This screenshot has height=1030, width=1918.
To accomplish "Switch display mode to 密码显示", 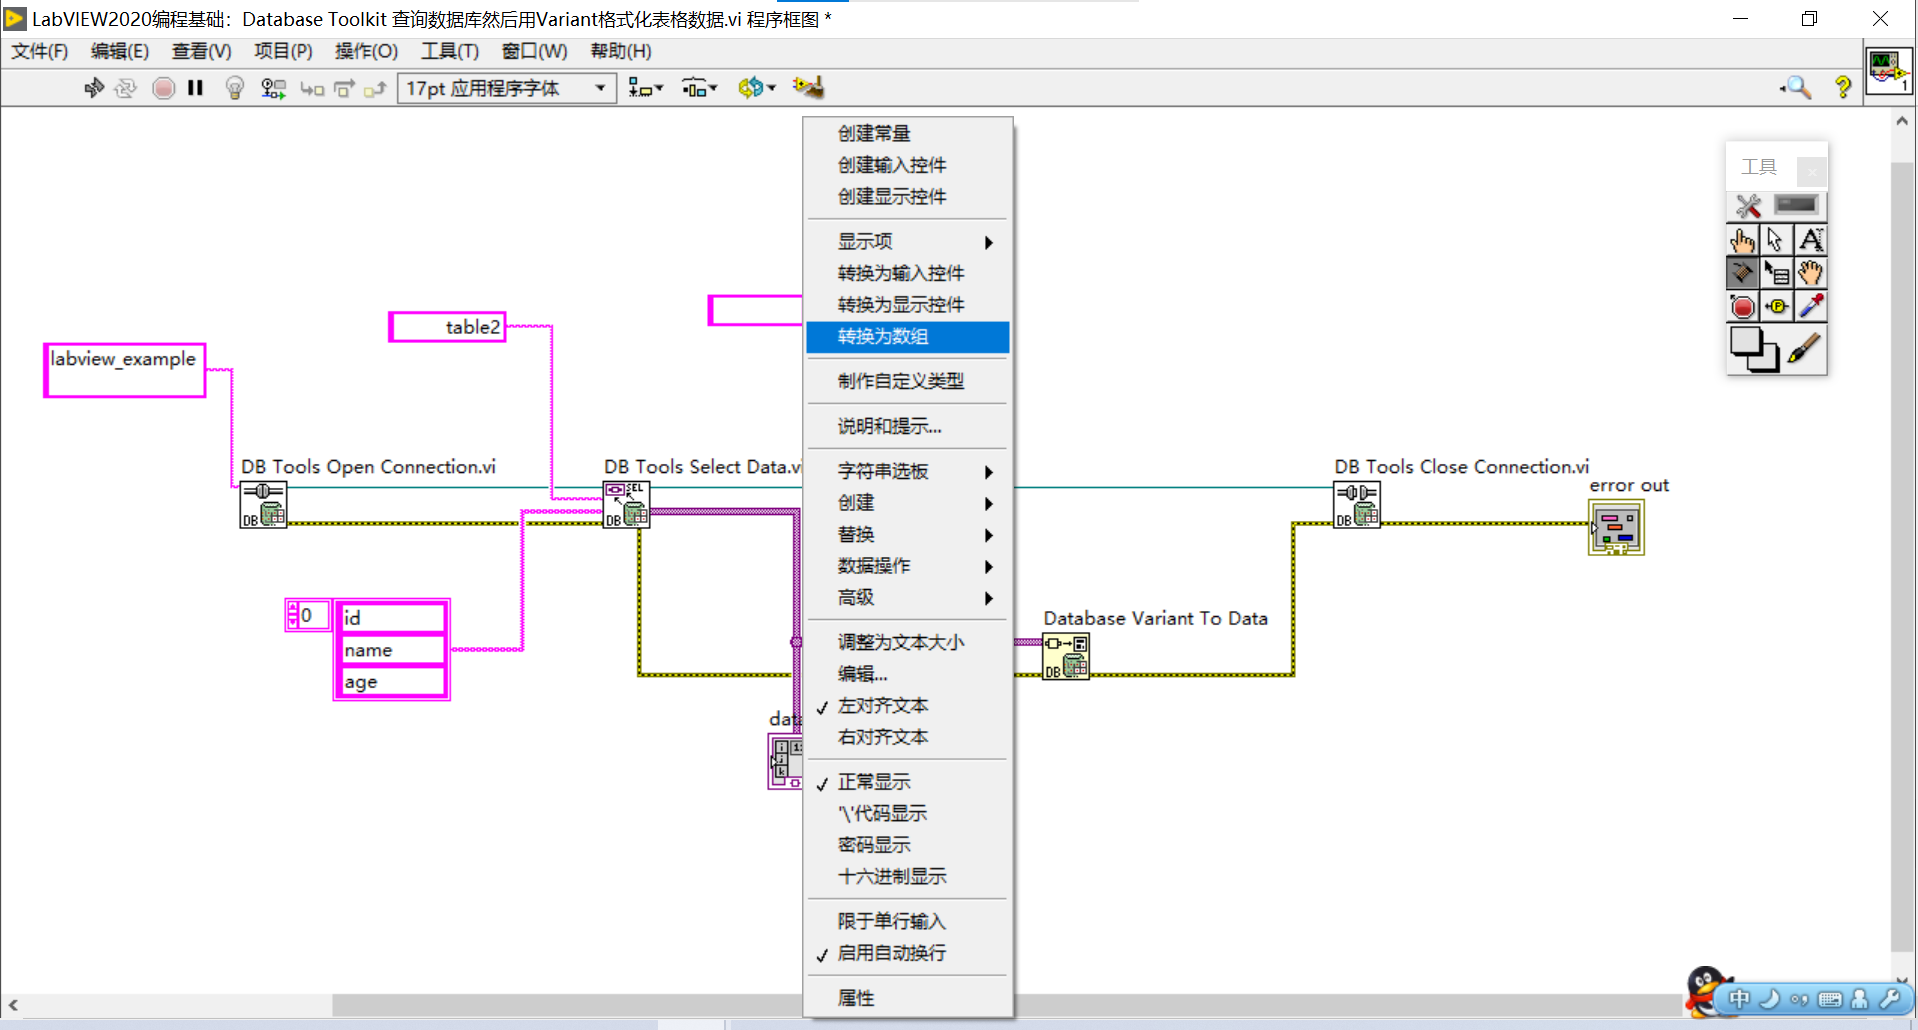I will tap(873, 844).
